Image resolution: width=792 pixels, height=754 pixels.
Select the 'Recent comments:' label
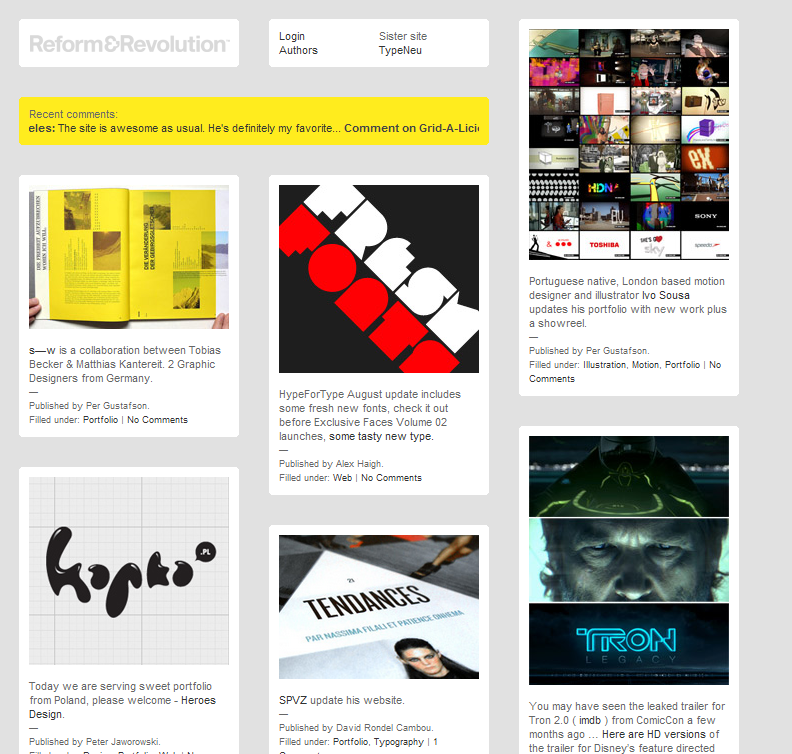pyautogui.click(x=73, y=114)
